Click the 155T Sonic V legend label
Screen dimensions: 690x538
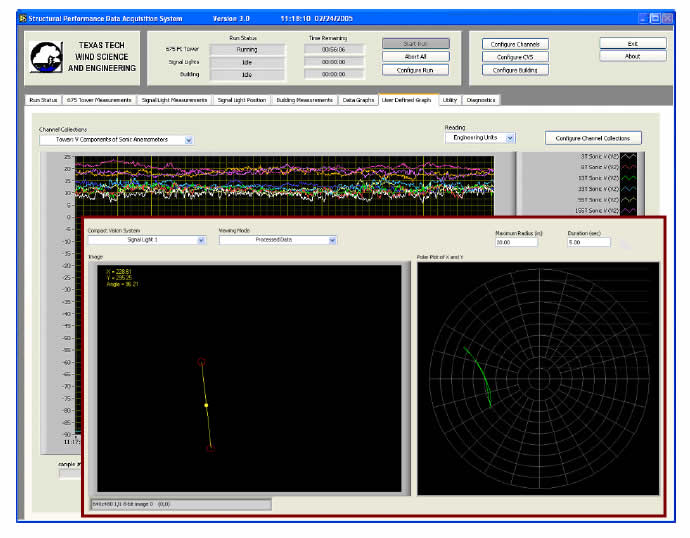[x=597, y=211]
